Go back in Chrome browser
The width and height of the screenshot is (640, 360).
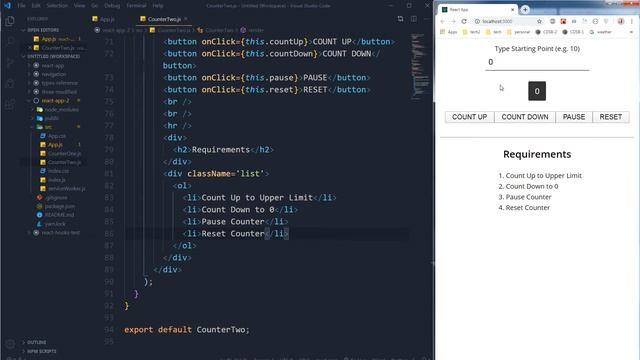point(442,21)
